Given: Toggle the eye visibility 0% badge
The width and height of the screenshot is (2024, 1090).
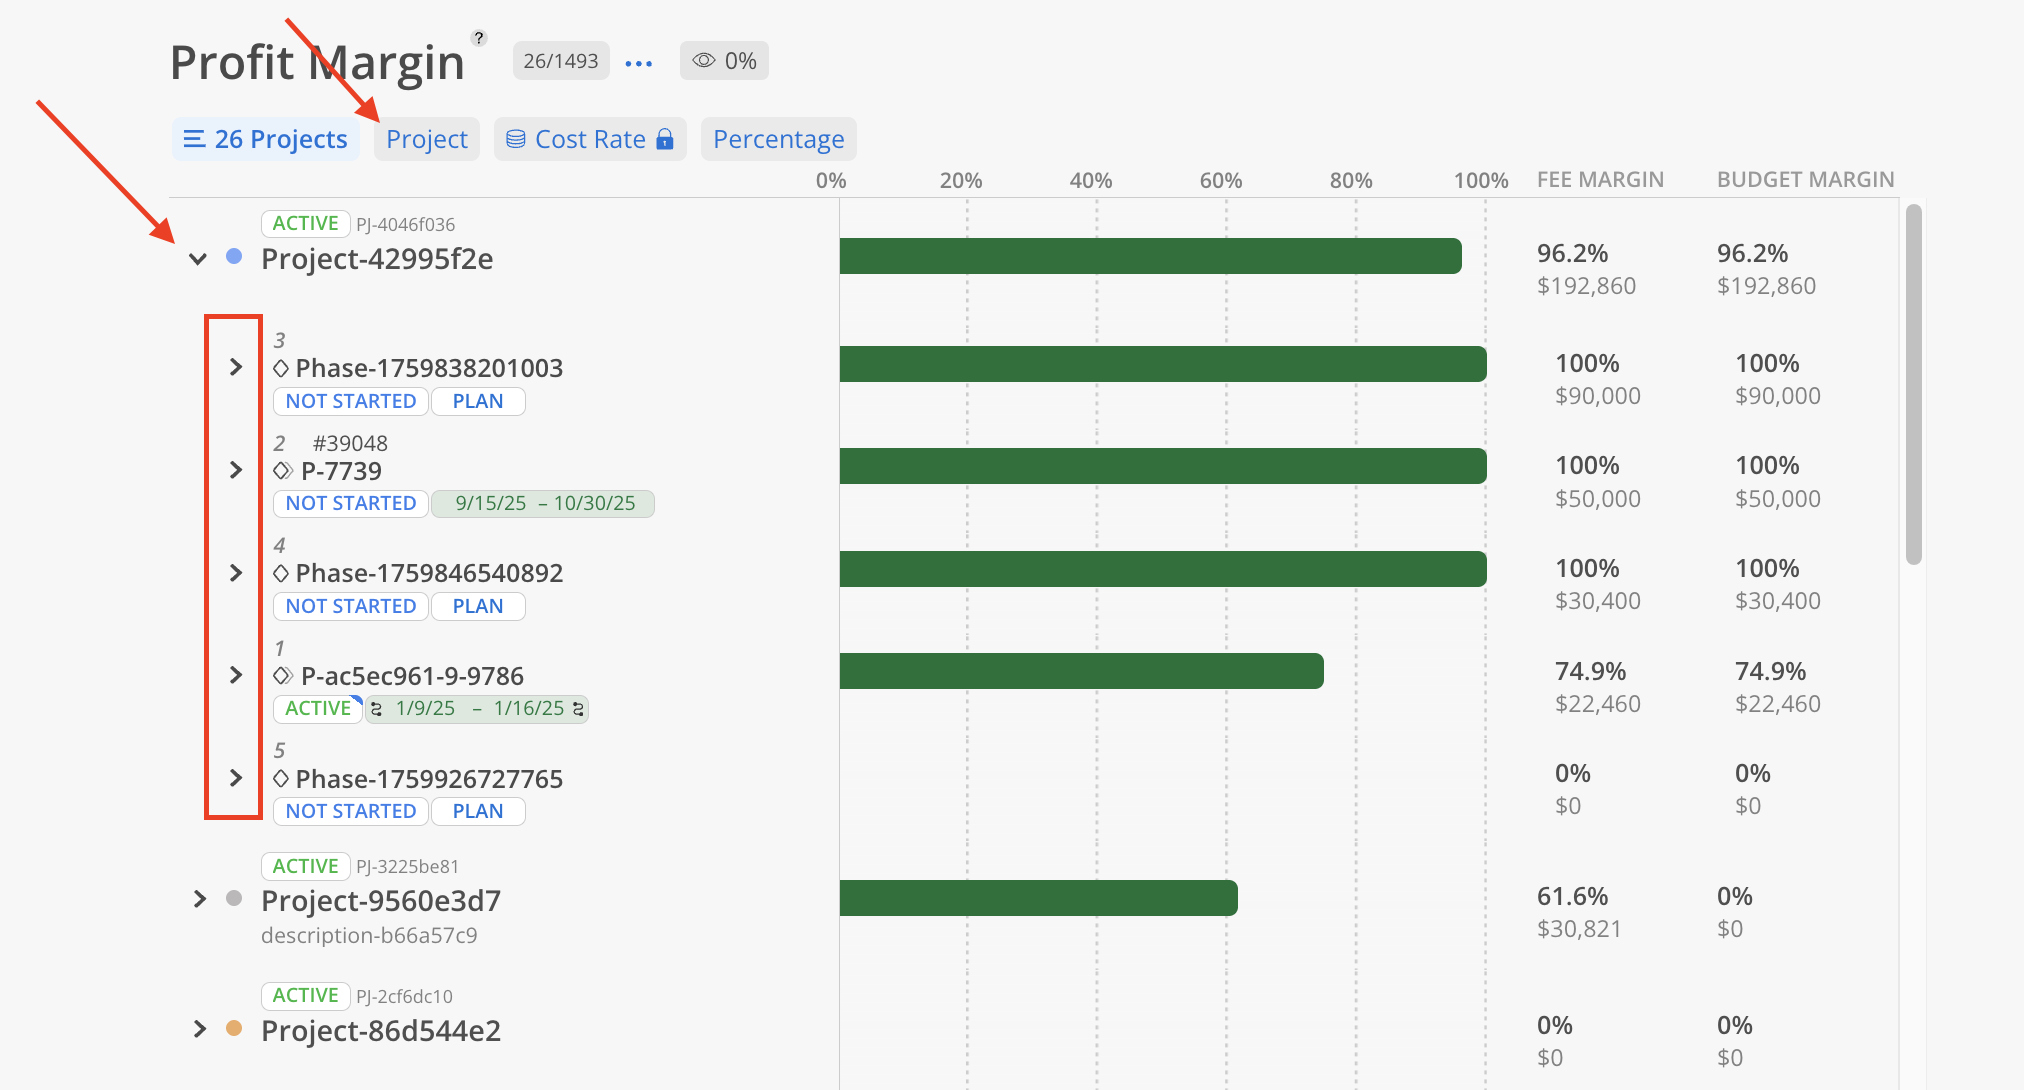Looking at the screenshot, I should coord(724,61).
